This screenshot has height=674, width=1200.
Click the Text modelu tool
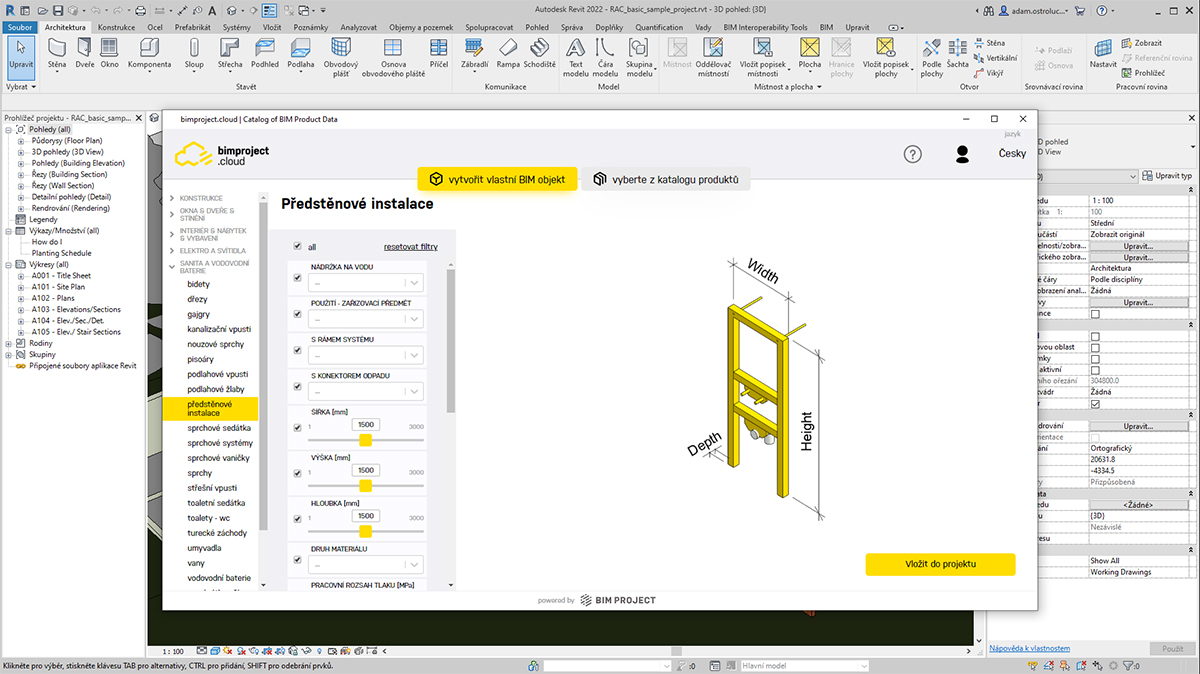tap(575, 57)
